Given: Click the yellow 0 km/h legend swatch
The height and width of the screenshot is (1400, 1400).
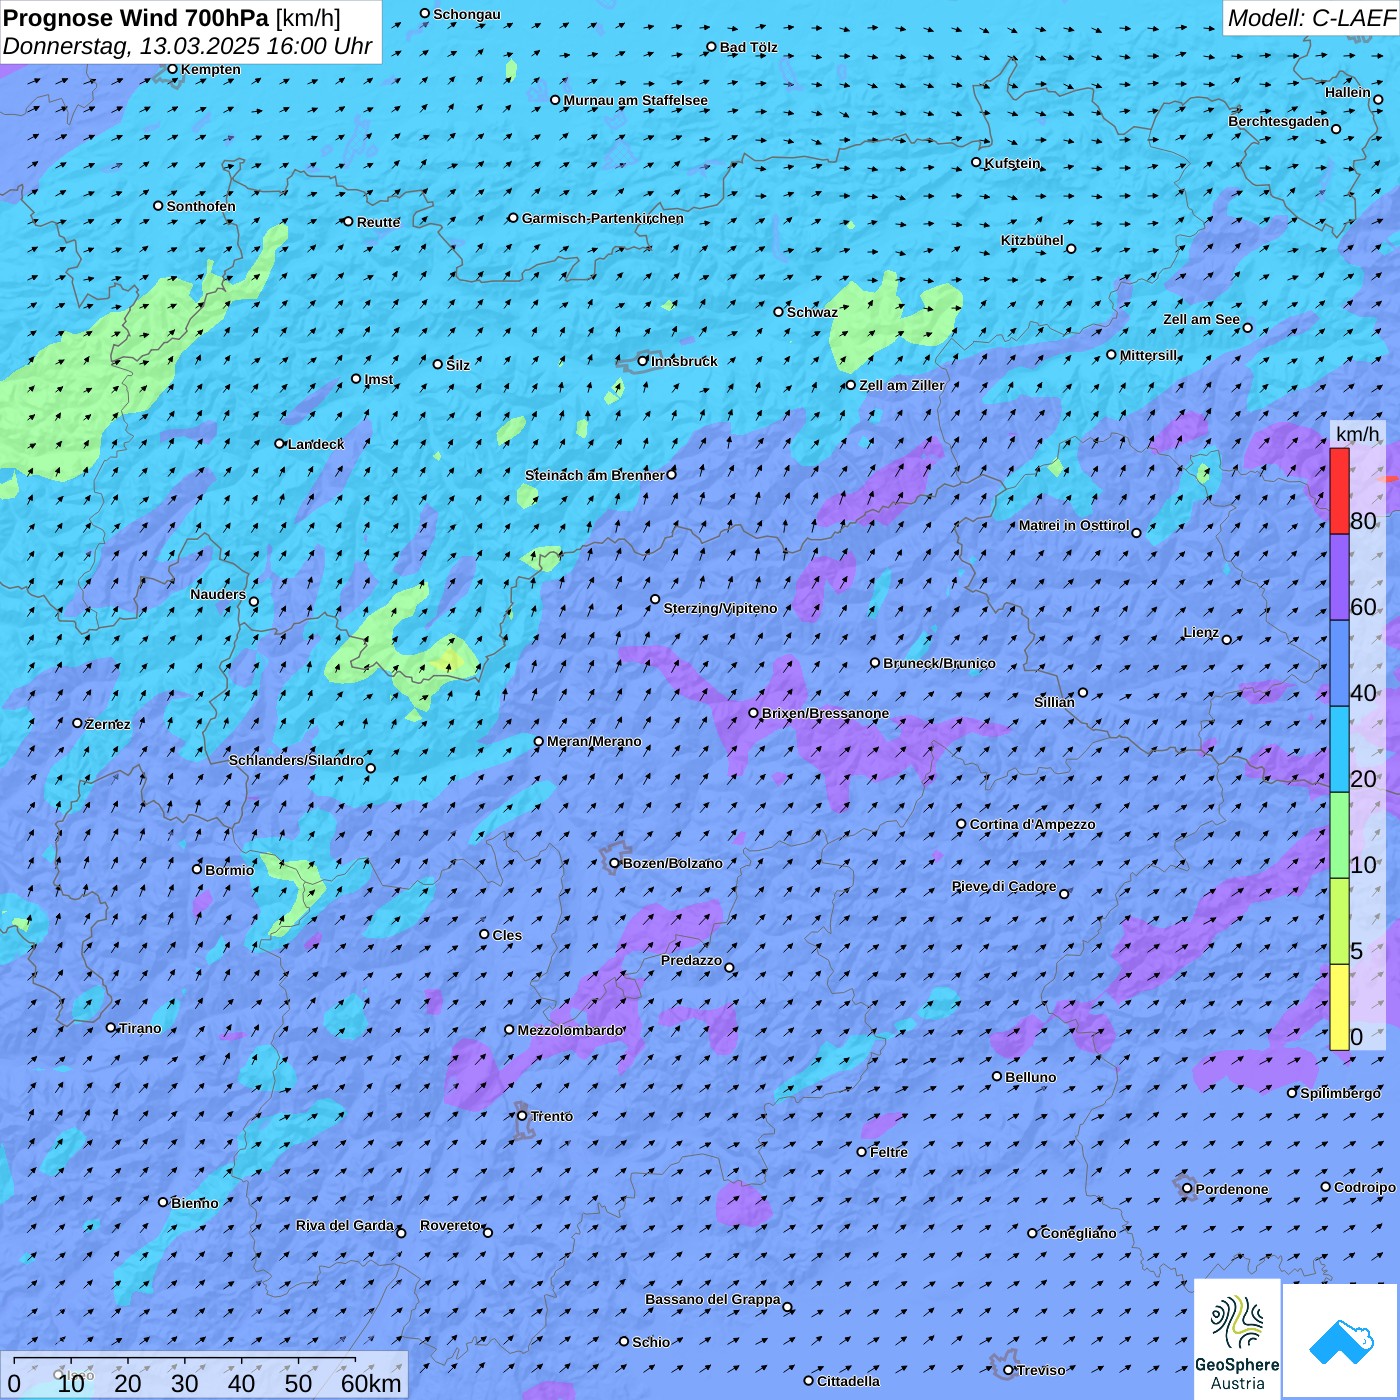Looking at the screenshot, I should tap(1339, 1007).
